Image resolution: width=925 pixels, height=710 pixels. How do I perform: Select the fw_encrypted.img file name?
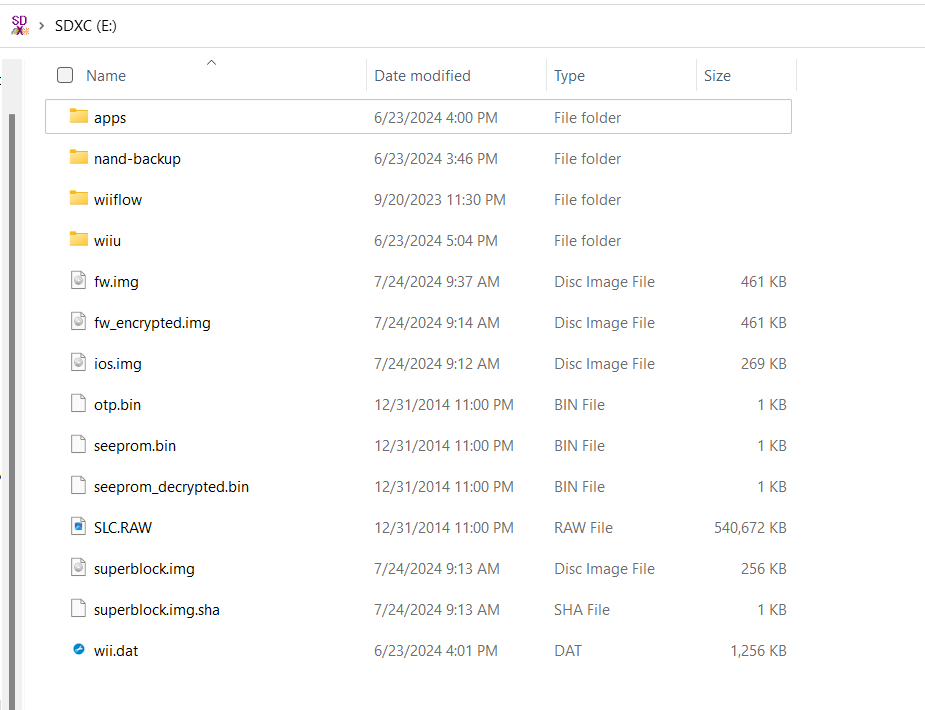tap(152, 323)
